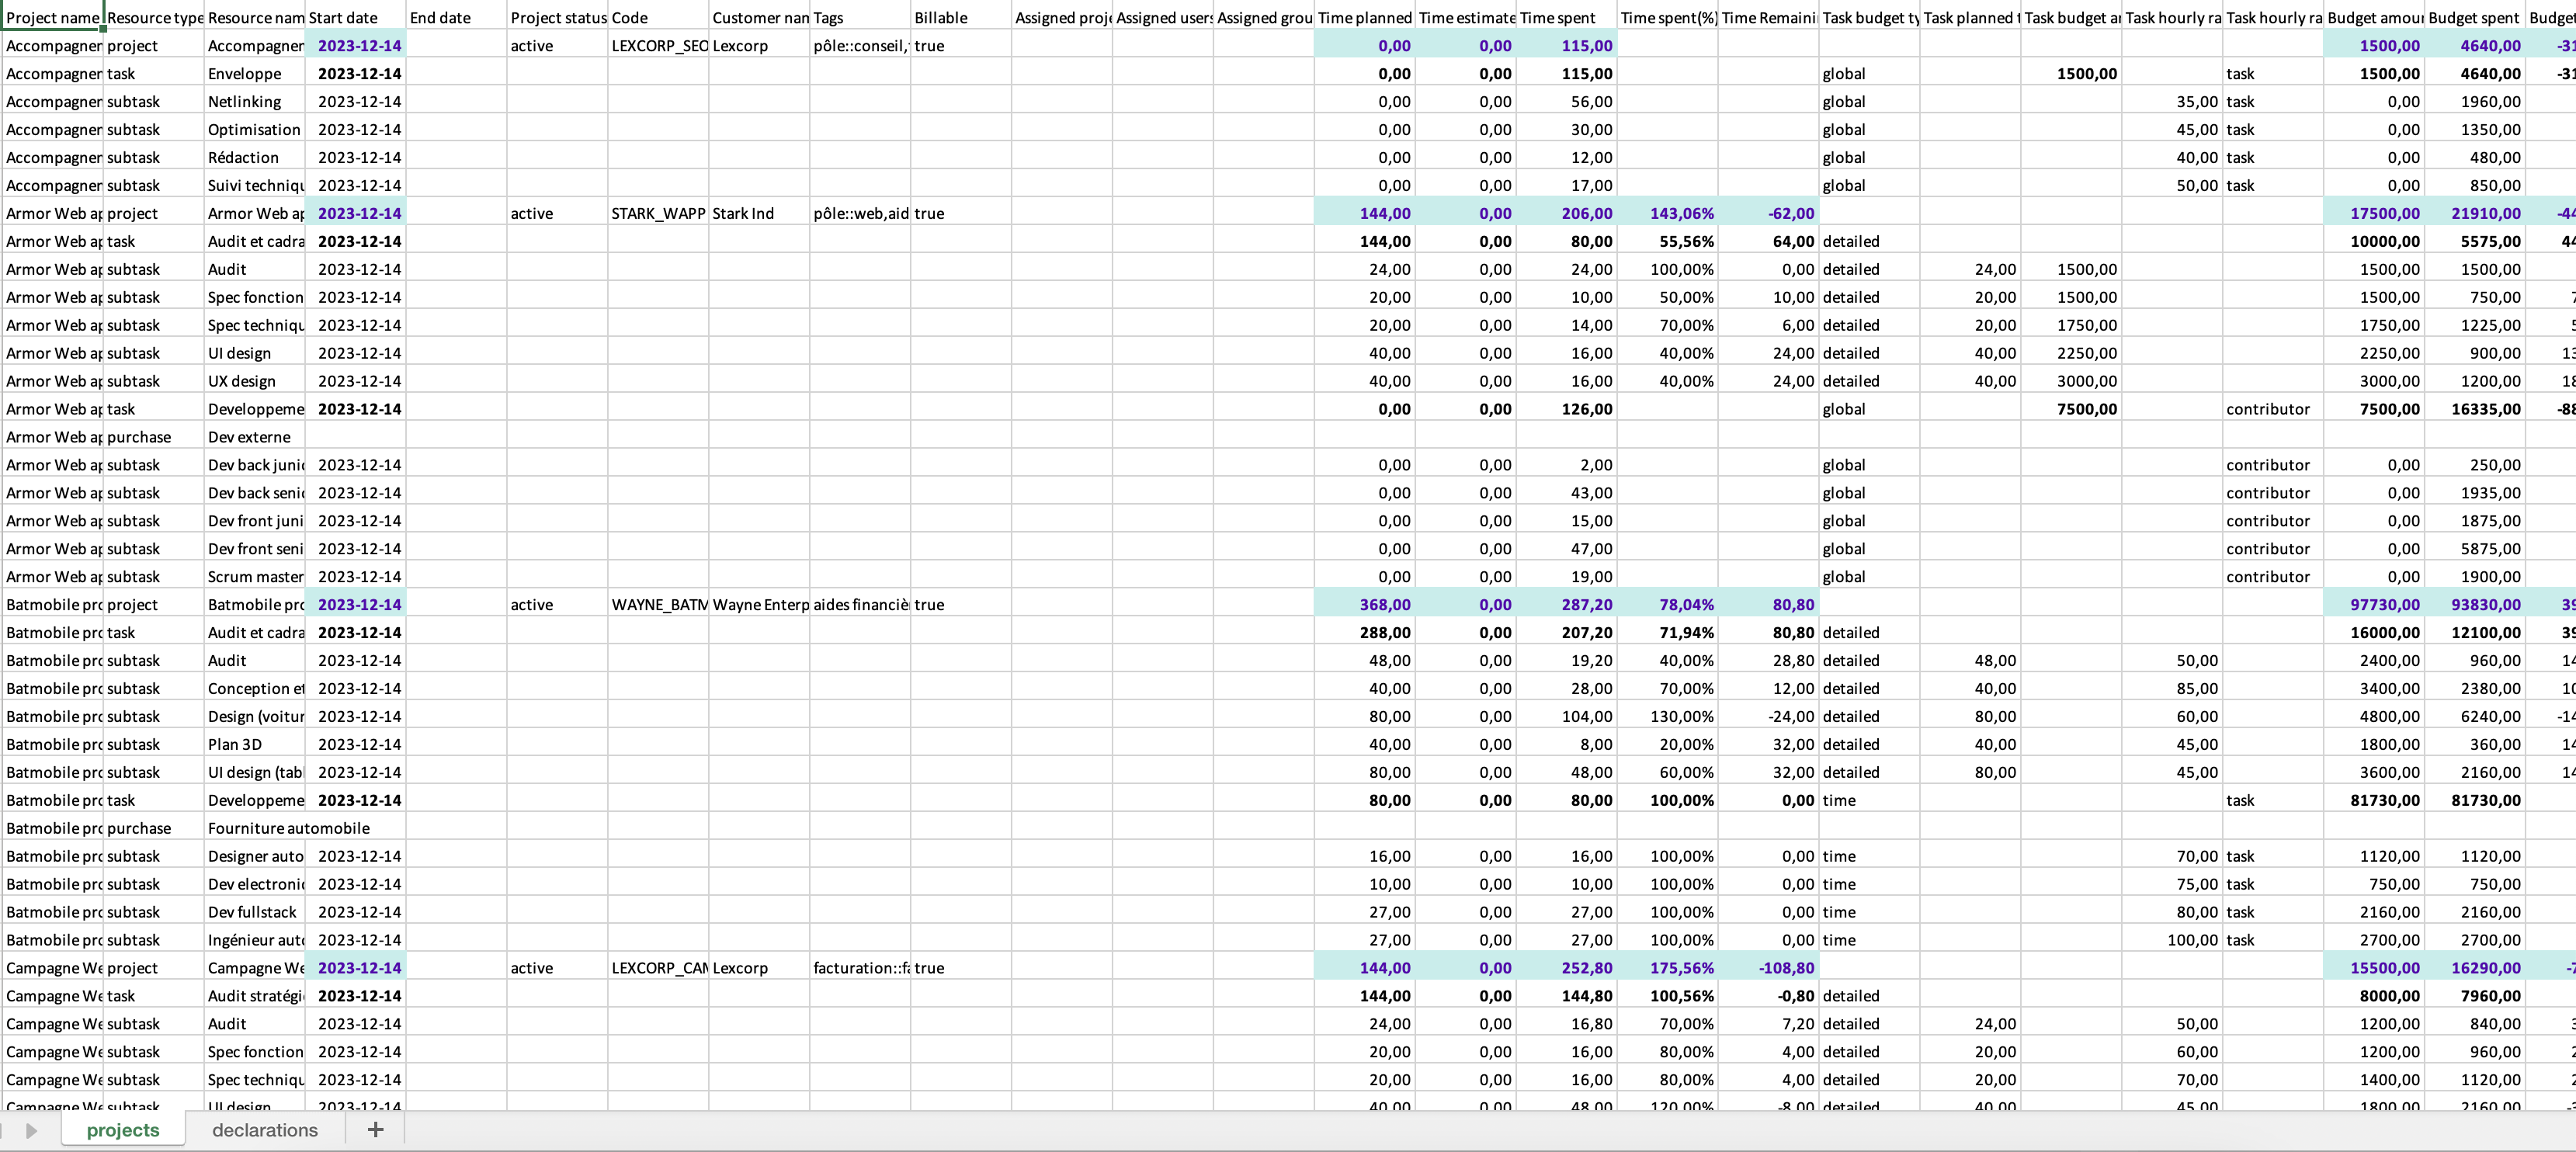Click the WAYNE_BATM code cell
The image size is (2576, 1152).
pyautogui.click(x=658, y=604)
